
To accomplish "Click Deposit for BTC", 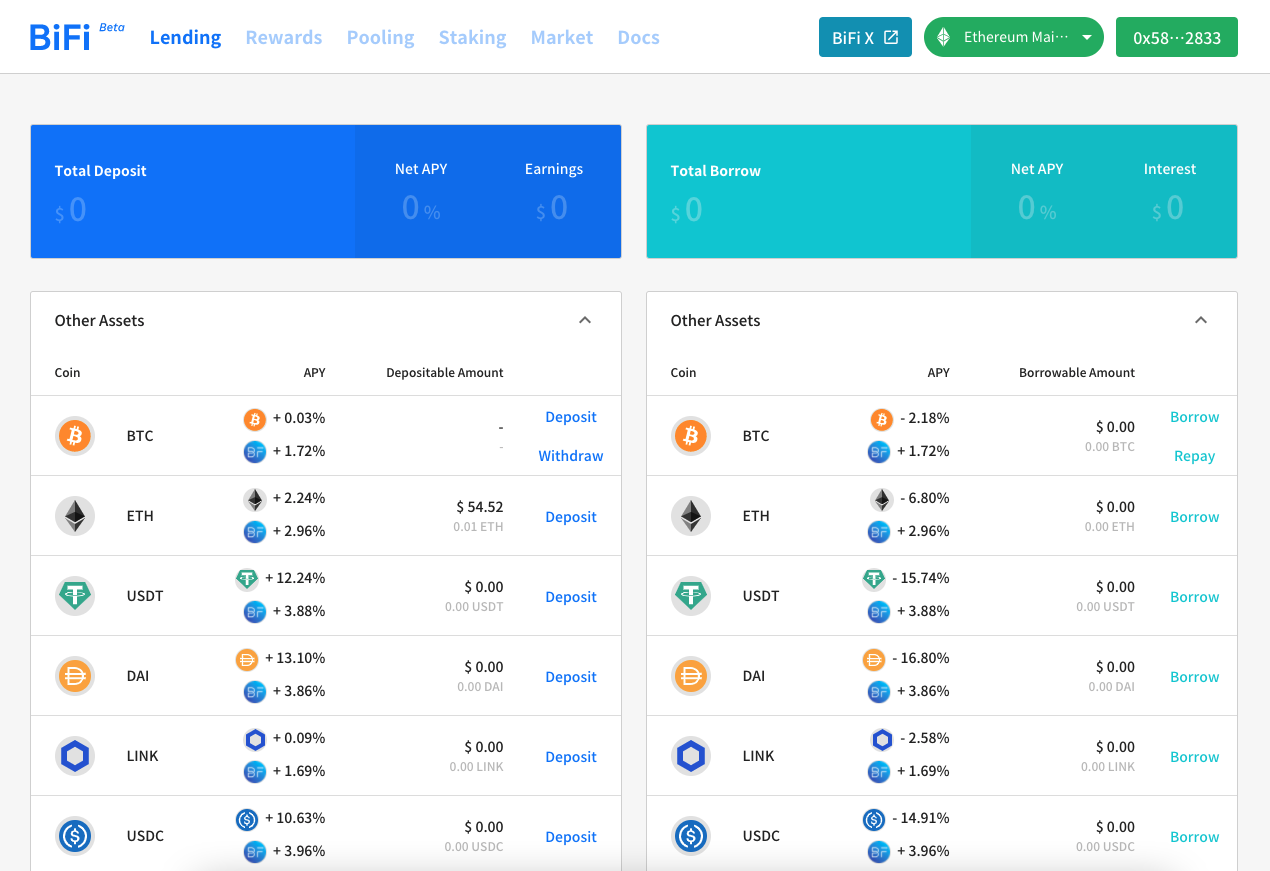I will coord(571,417).
